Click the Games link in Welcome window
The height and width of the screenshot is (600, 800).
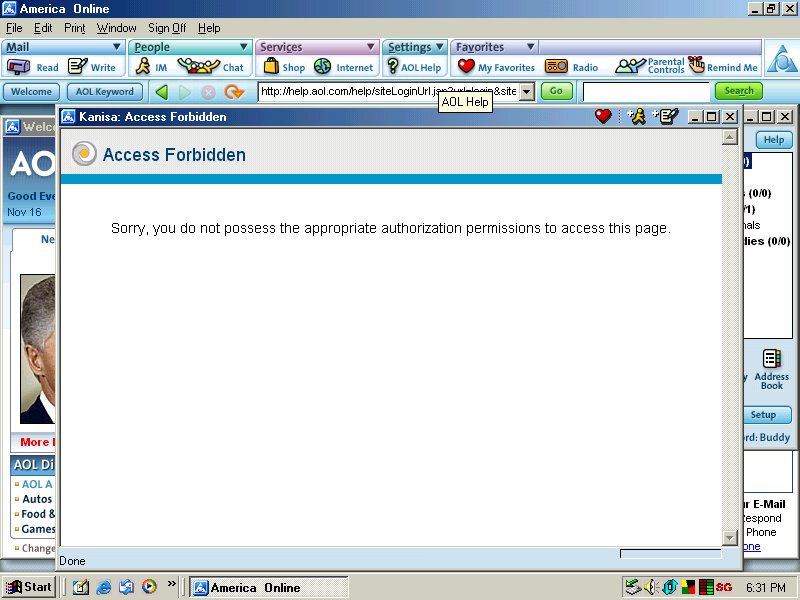[x=38, y=529]
